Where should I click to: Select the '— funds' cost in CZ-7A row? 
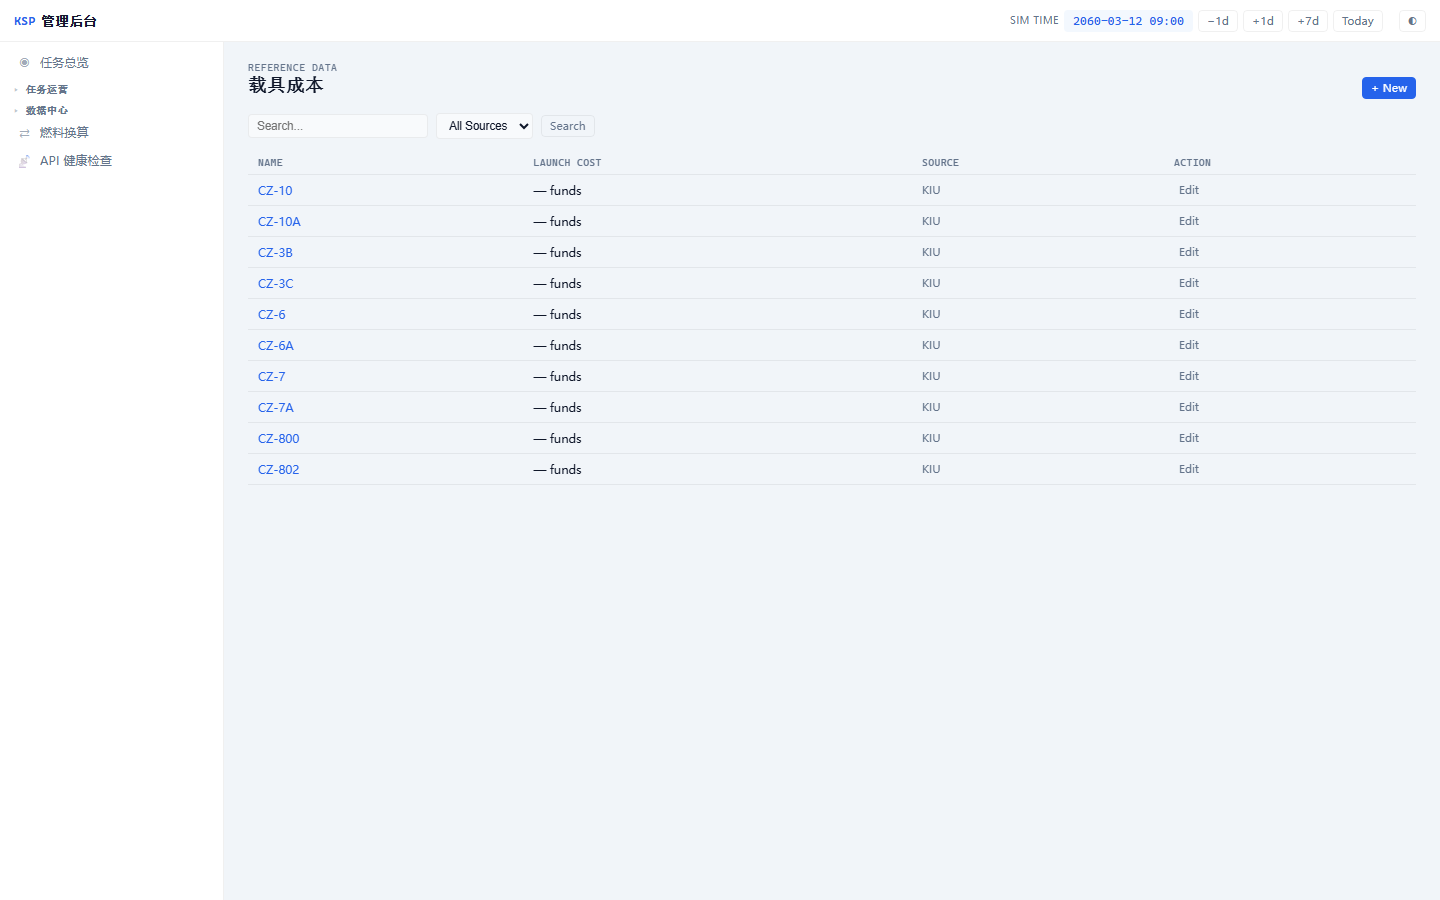(557, 408)
